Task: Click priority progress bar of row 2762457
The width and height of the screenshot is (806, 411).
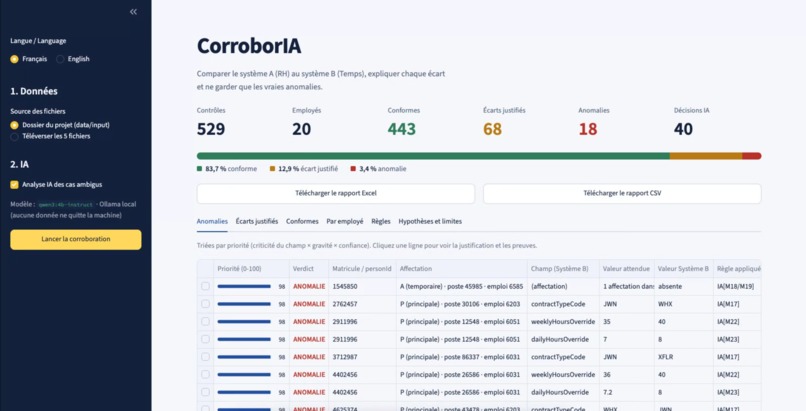Action: tap(244, 304)
